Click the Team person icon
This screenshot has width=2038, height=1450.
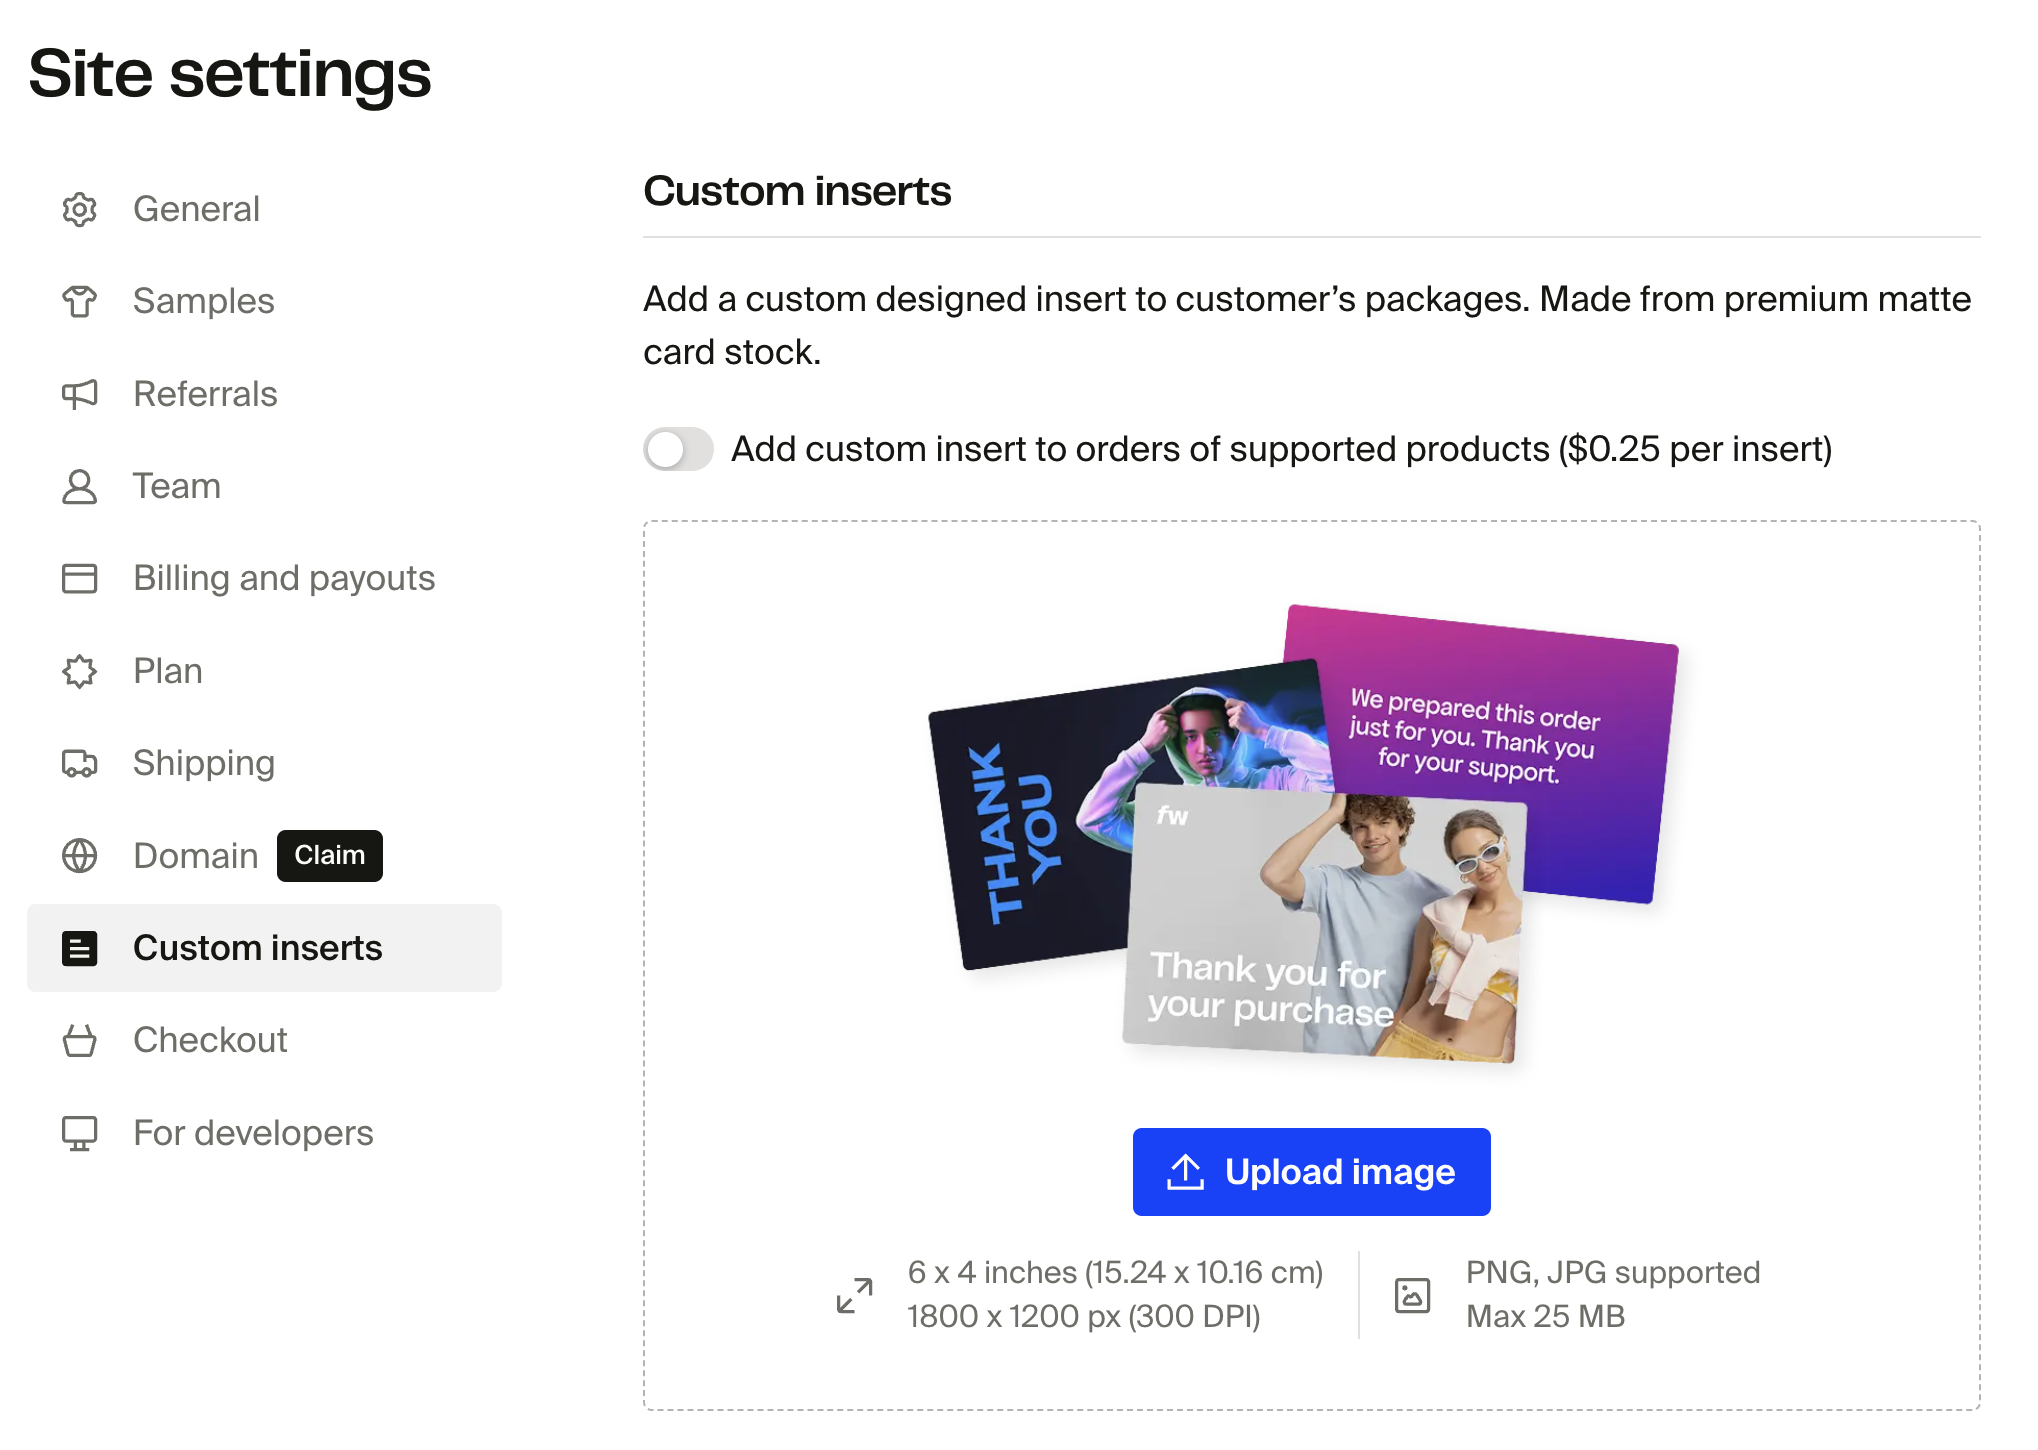[x=80, y=487]
